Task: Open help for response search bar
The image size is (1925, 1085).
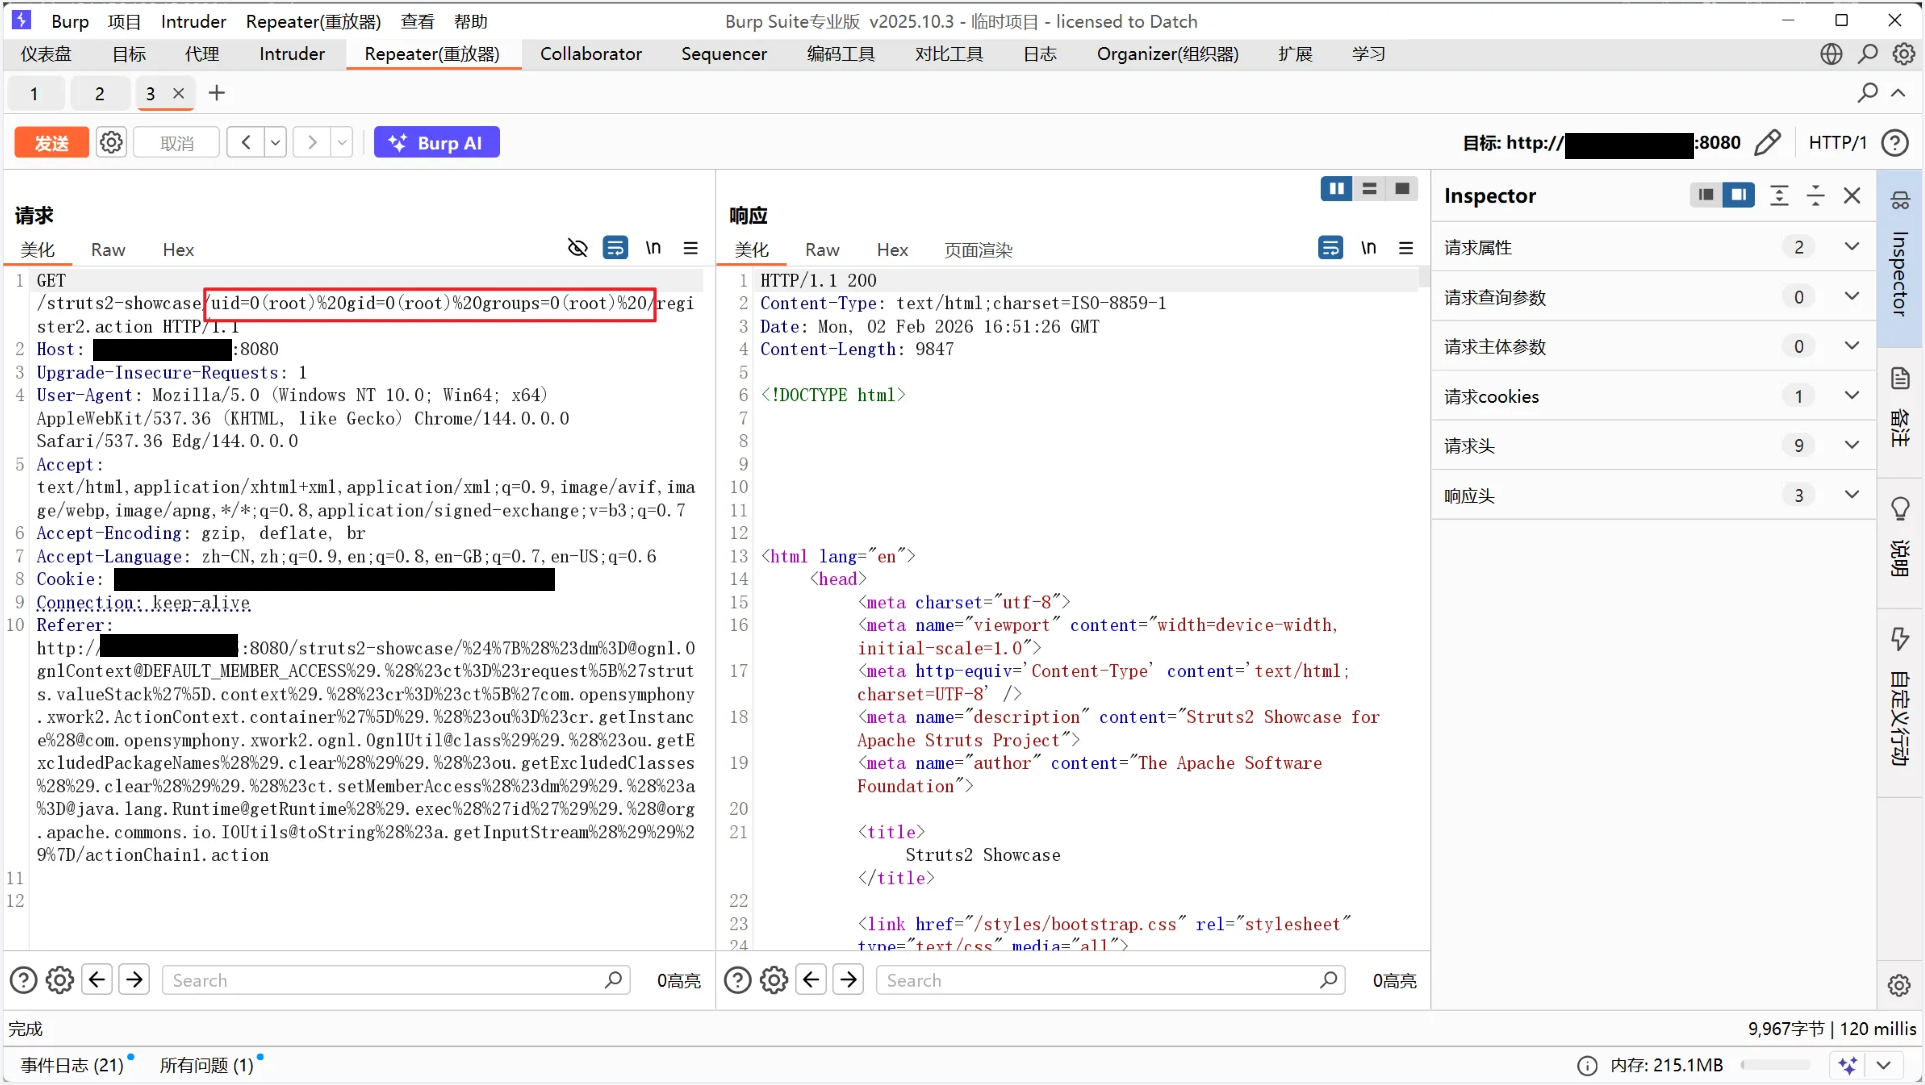Action: point(737,980)
